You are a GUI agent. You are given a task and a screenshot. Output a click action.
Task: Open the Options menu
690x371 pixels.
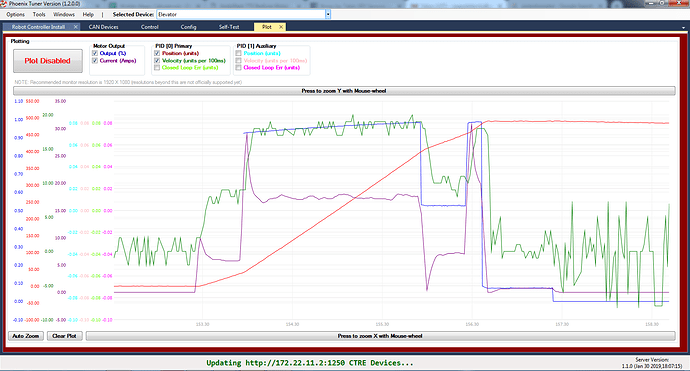point(15,15)
